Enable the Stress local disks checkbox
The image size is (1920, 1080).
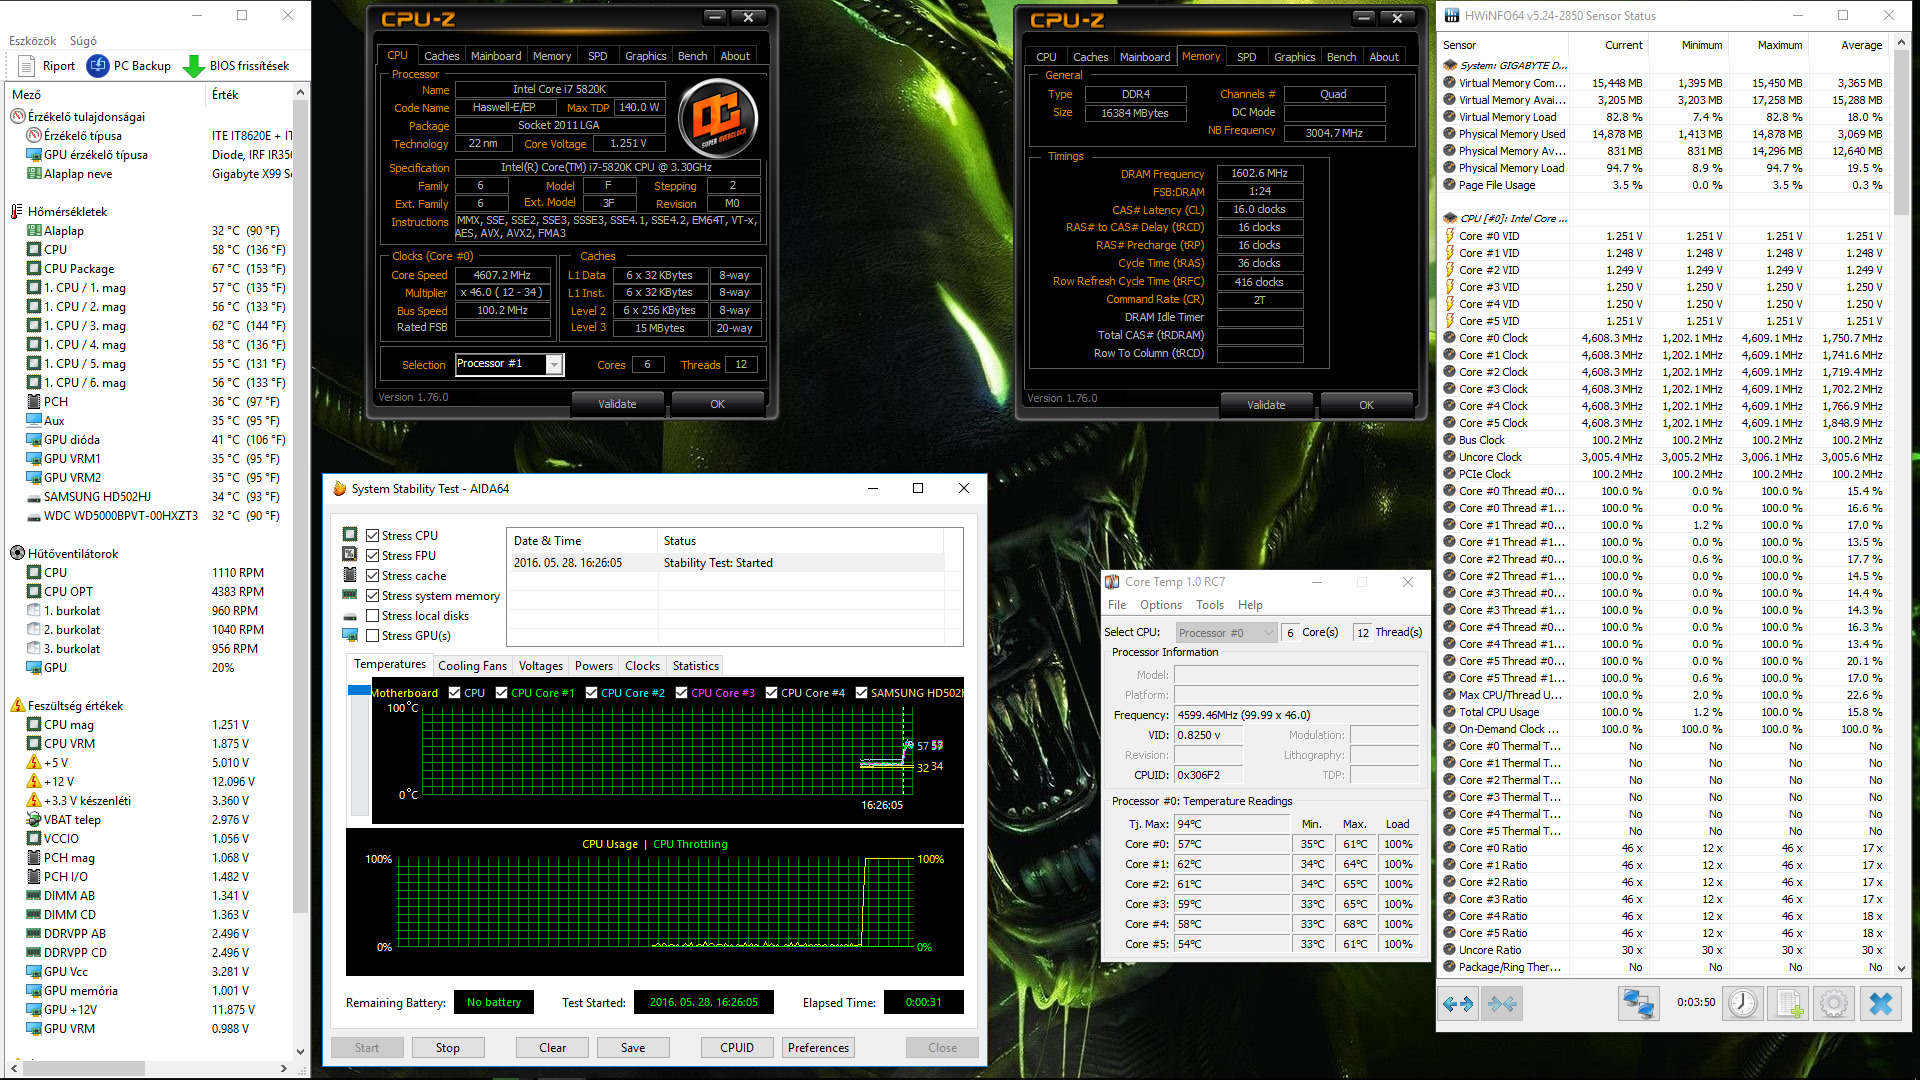(373, 616)
